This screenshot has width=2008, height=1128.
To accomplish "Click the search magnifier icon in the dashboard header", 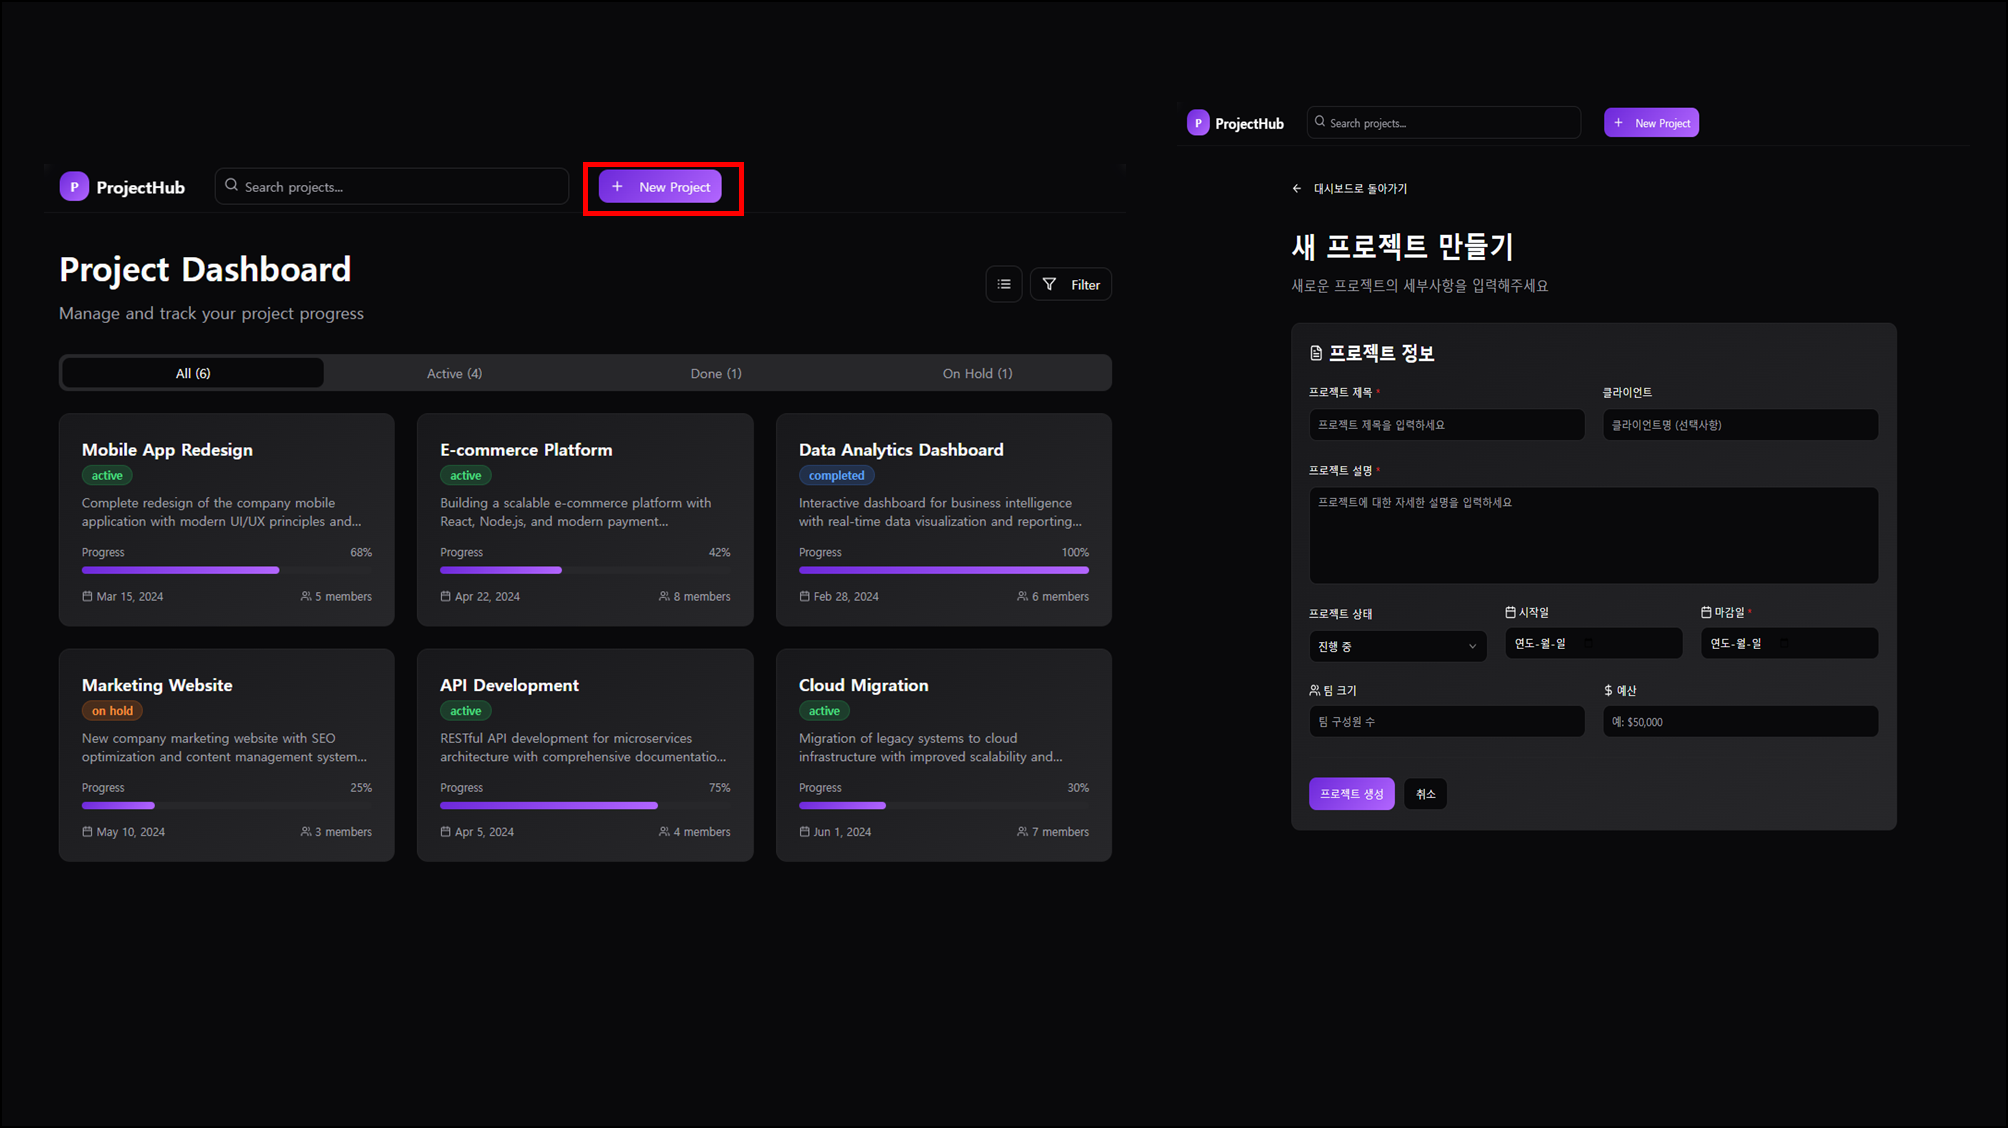I will tap(232, 186).
